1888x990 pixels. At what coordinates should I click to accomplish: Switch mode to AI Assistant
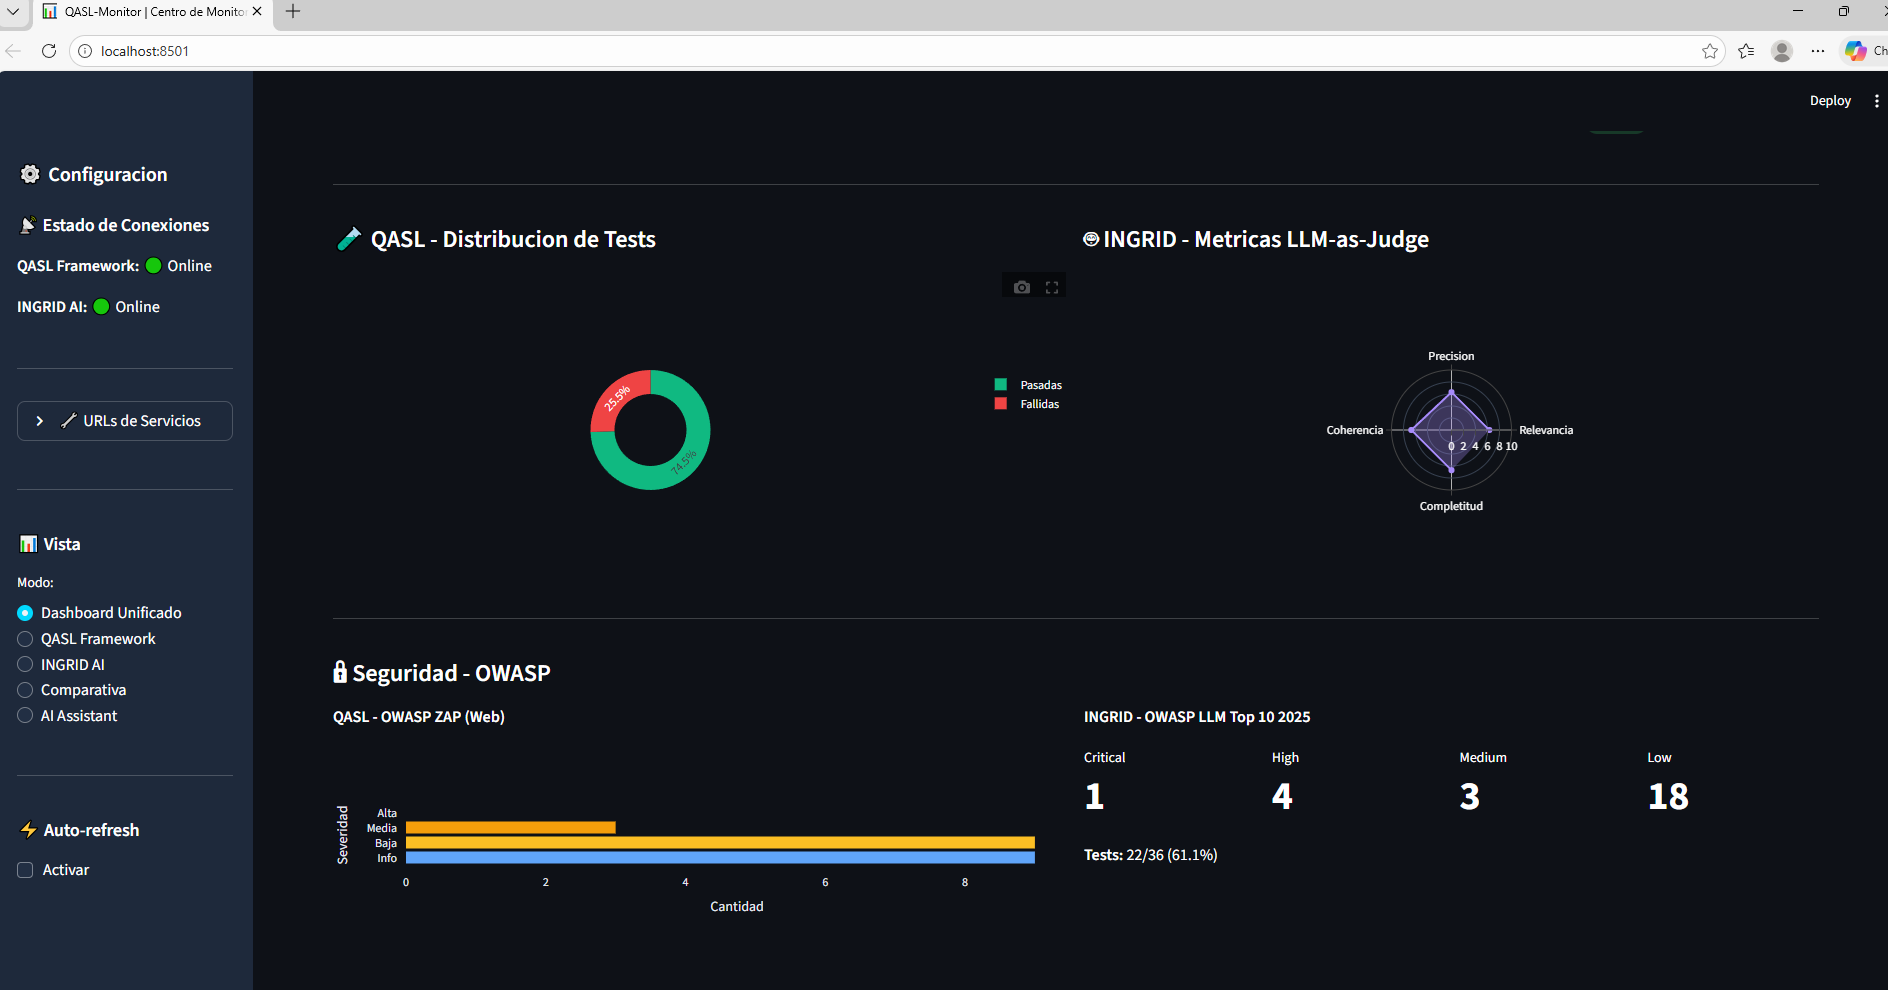tap(23, 715)
